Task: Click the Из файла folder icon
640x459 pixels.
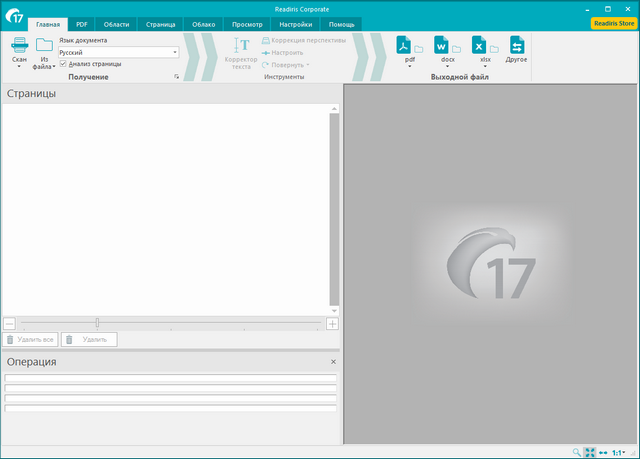Action: click(44, 45)
